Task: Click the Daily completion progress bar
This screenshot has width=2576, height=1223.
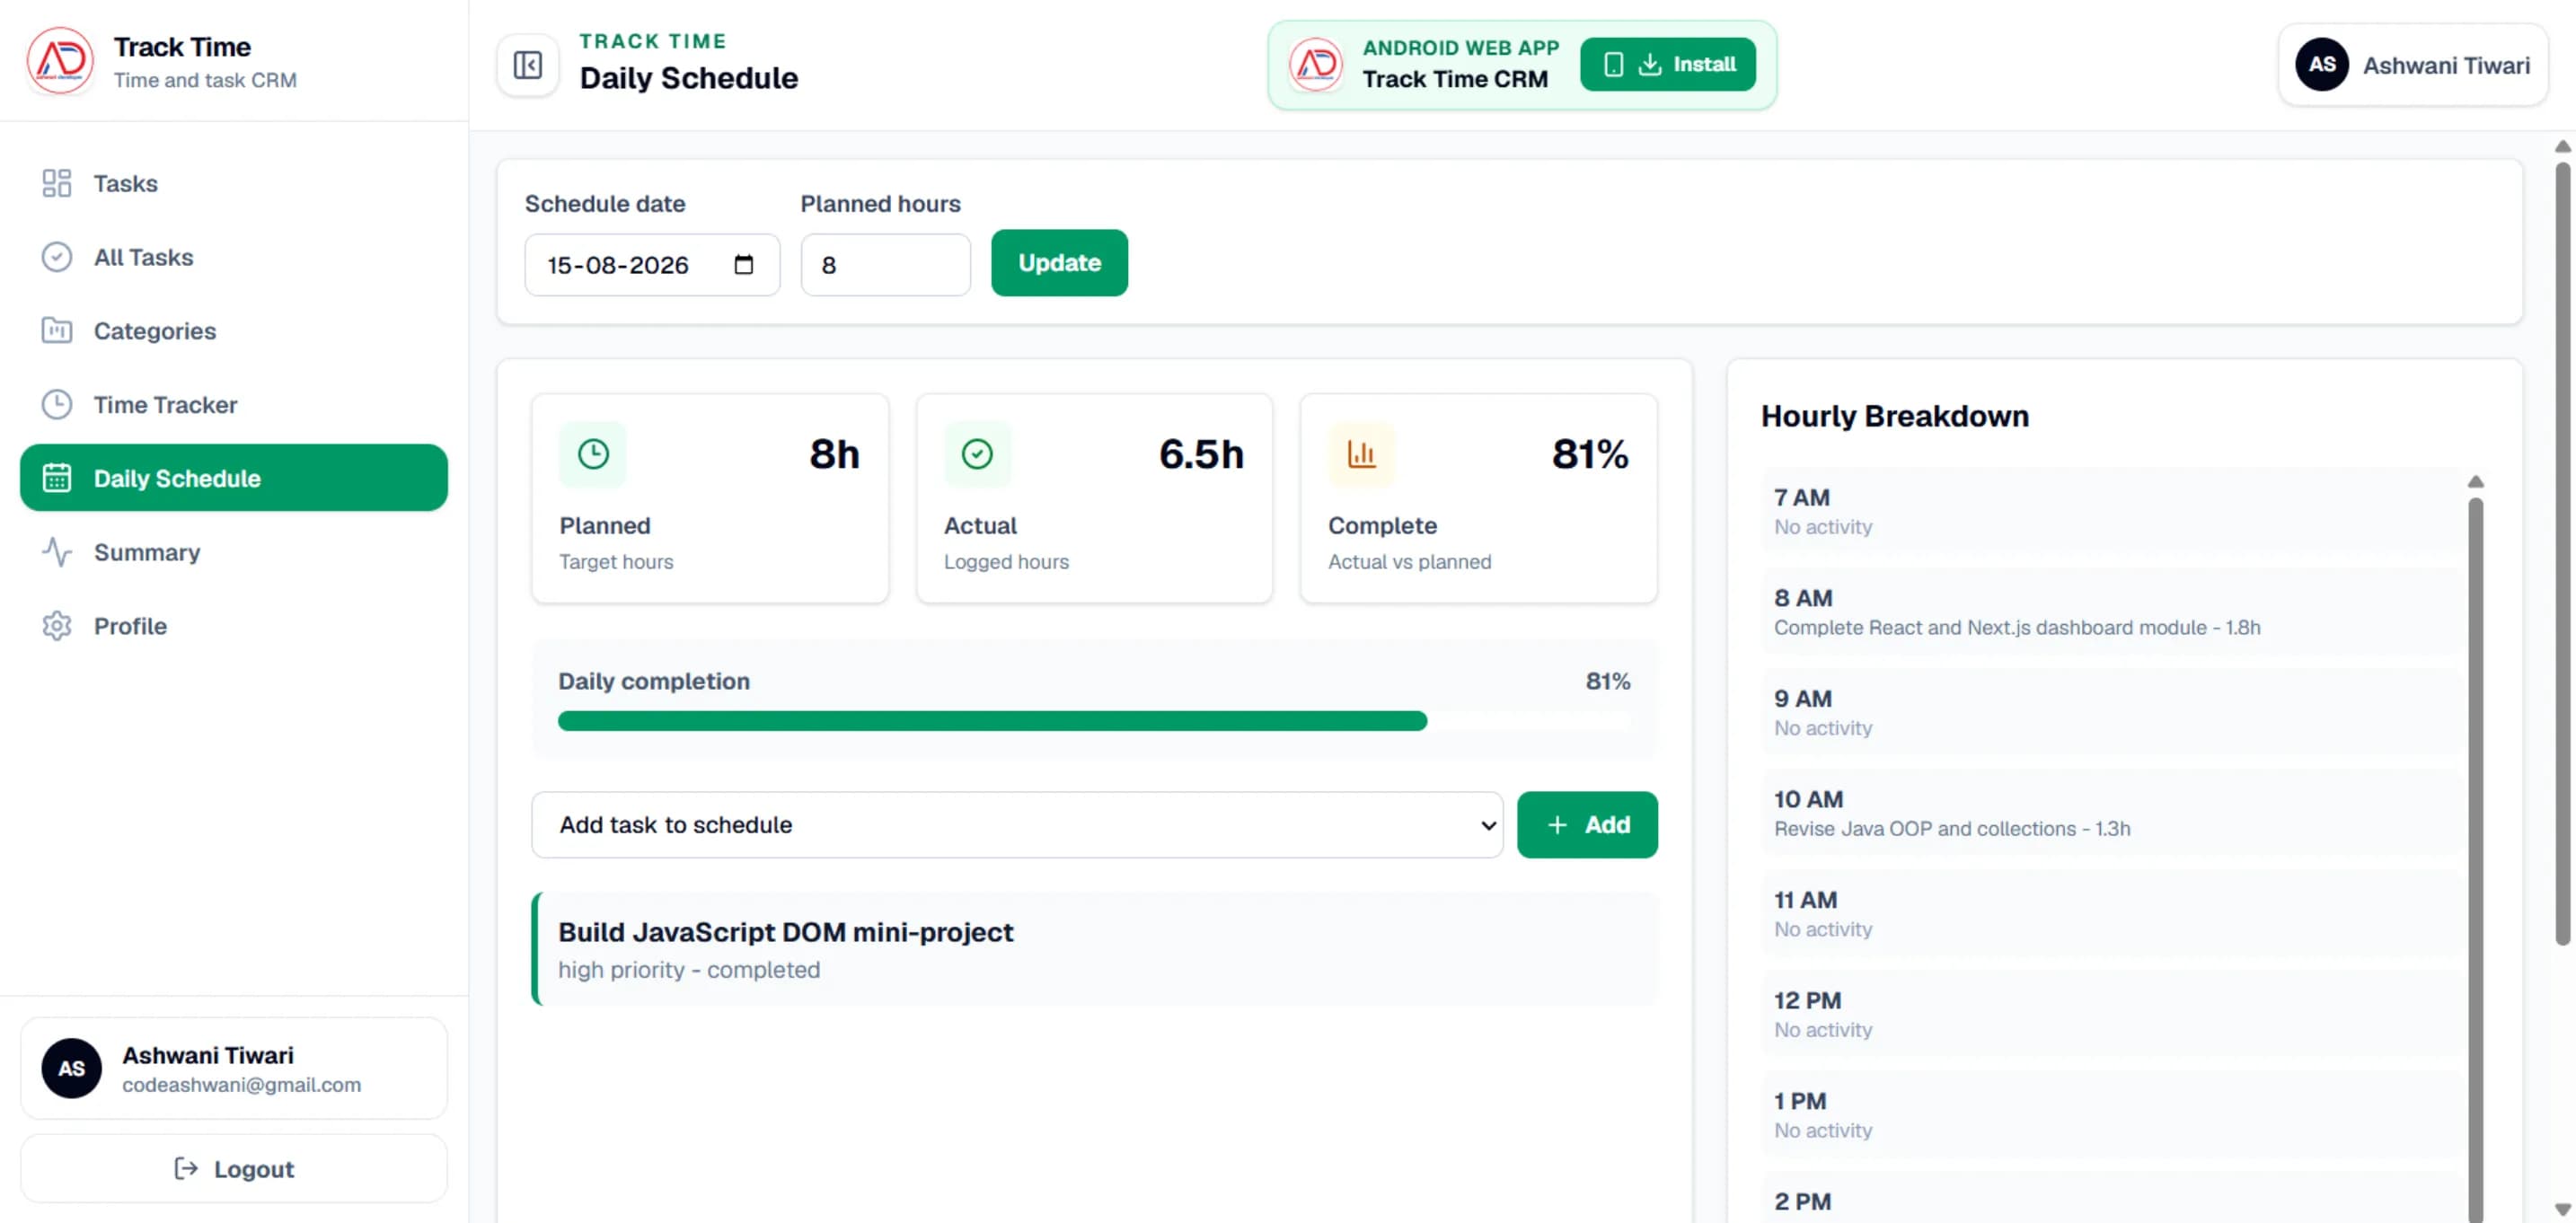Action: click(1094, 722)
